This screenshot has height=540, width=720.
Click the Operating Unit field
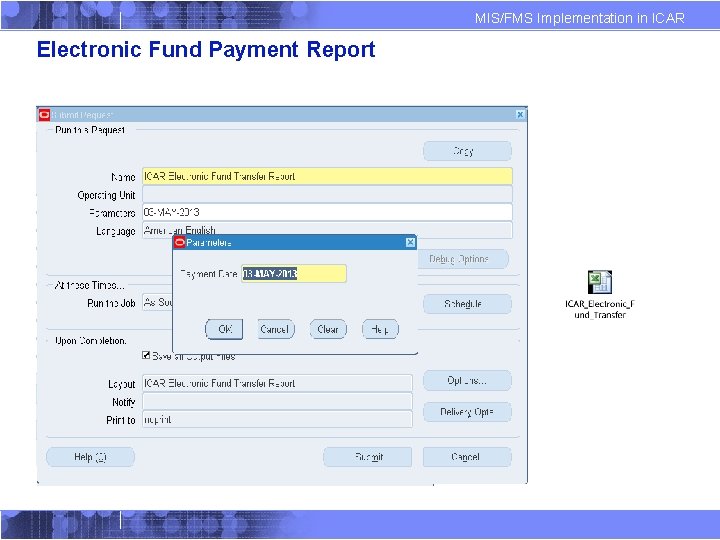[327, 194]
